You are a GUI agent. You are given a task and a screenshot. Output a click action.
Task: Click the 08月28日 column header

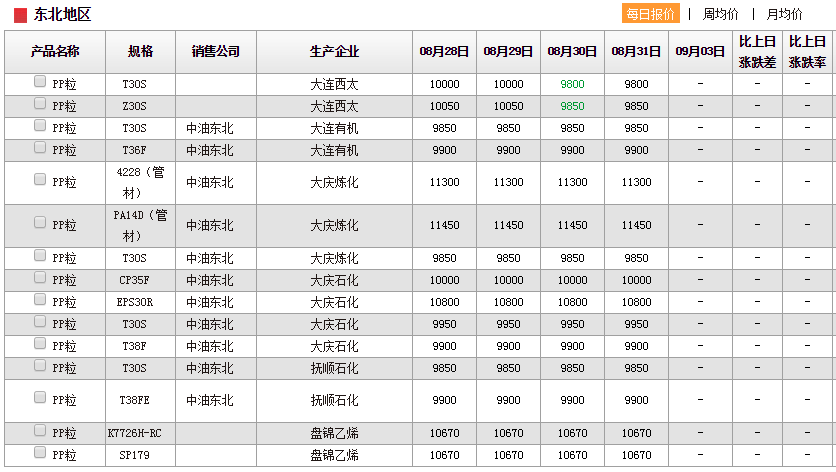click(444, 52)
